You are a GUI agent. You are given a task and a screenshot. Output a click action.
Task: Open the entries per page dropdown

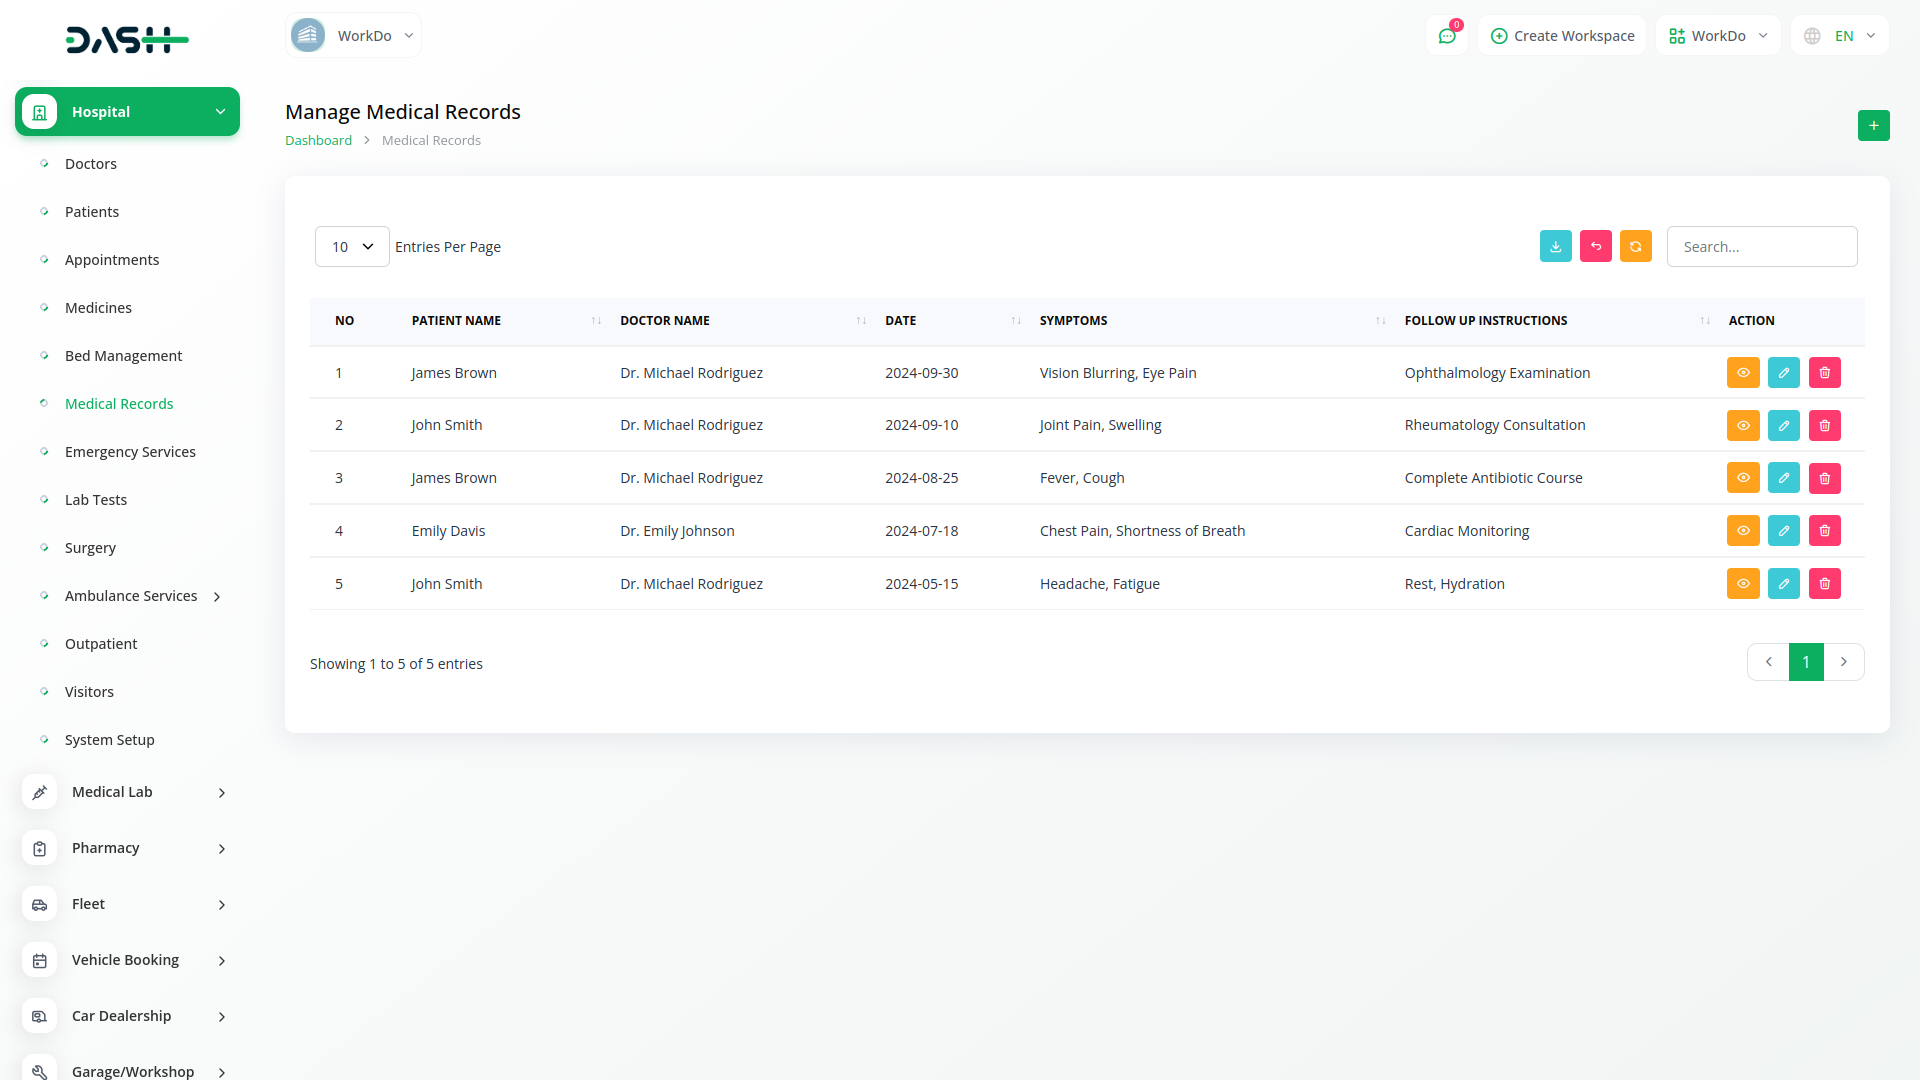pos(352,247)
